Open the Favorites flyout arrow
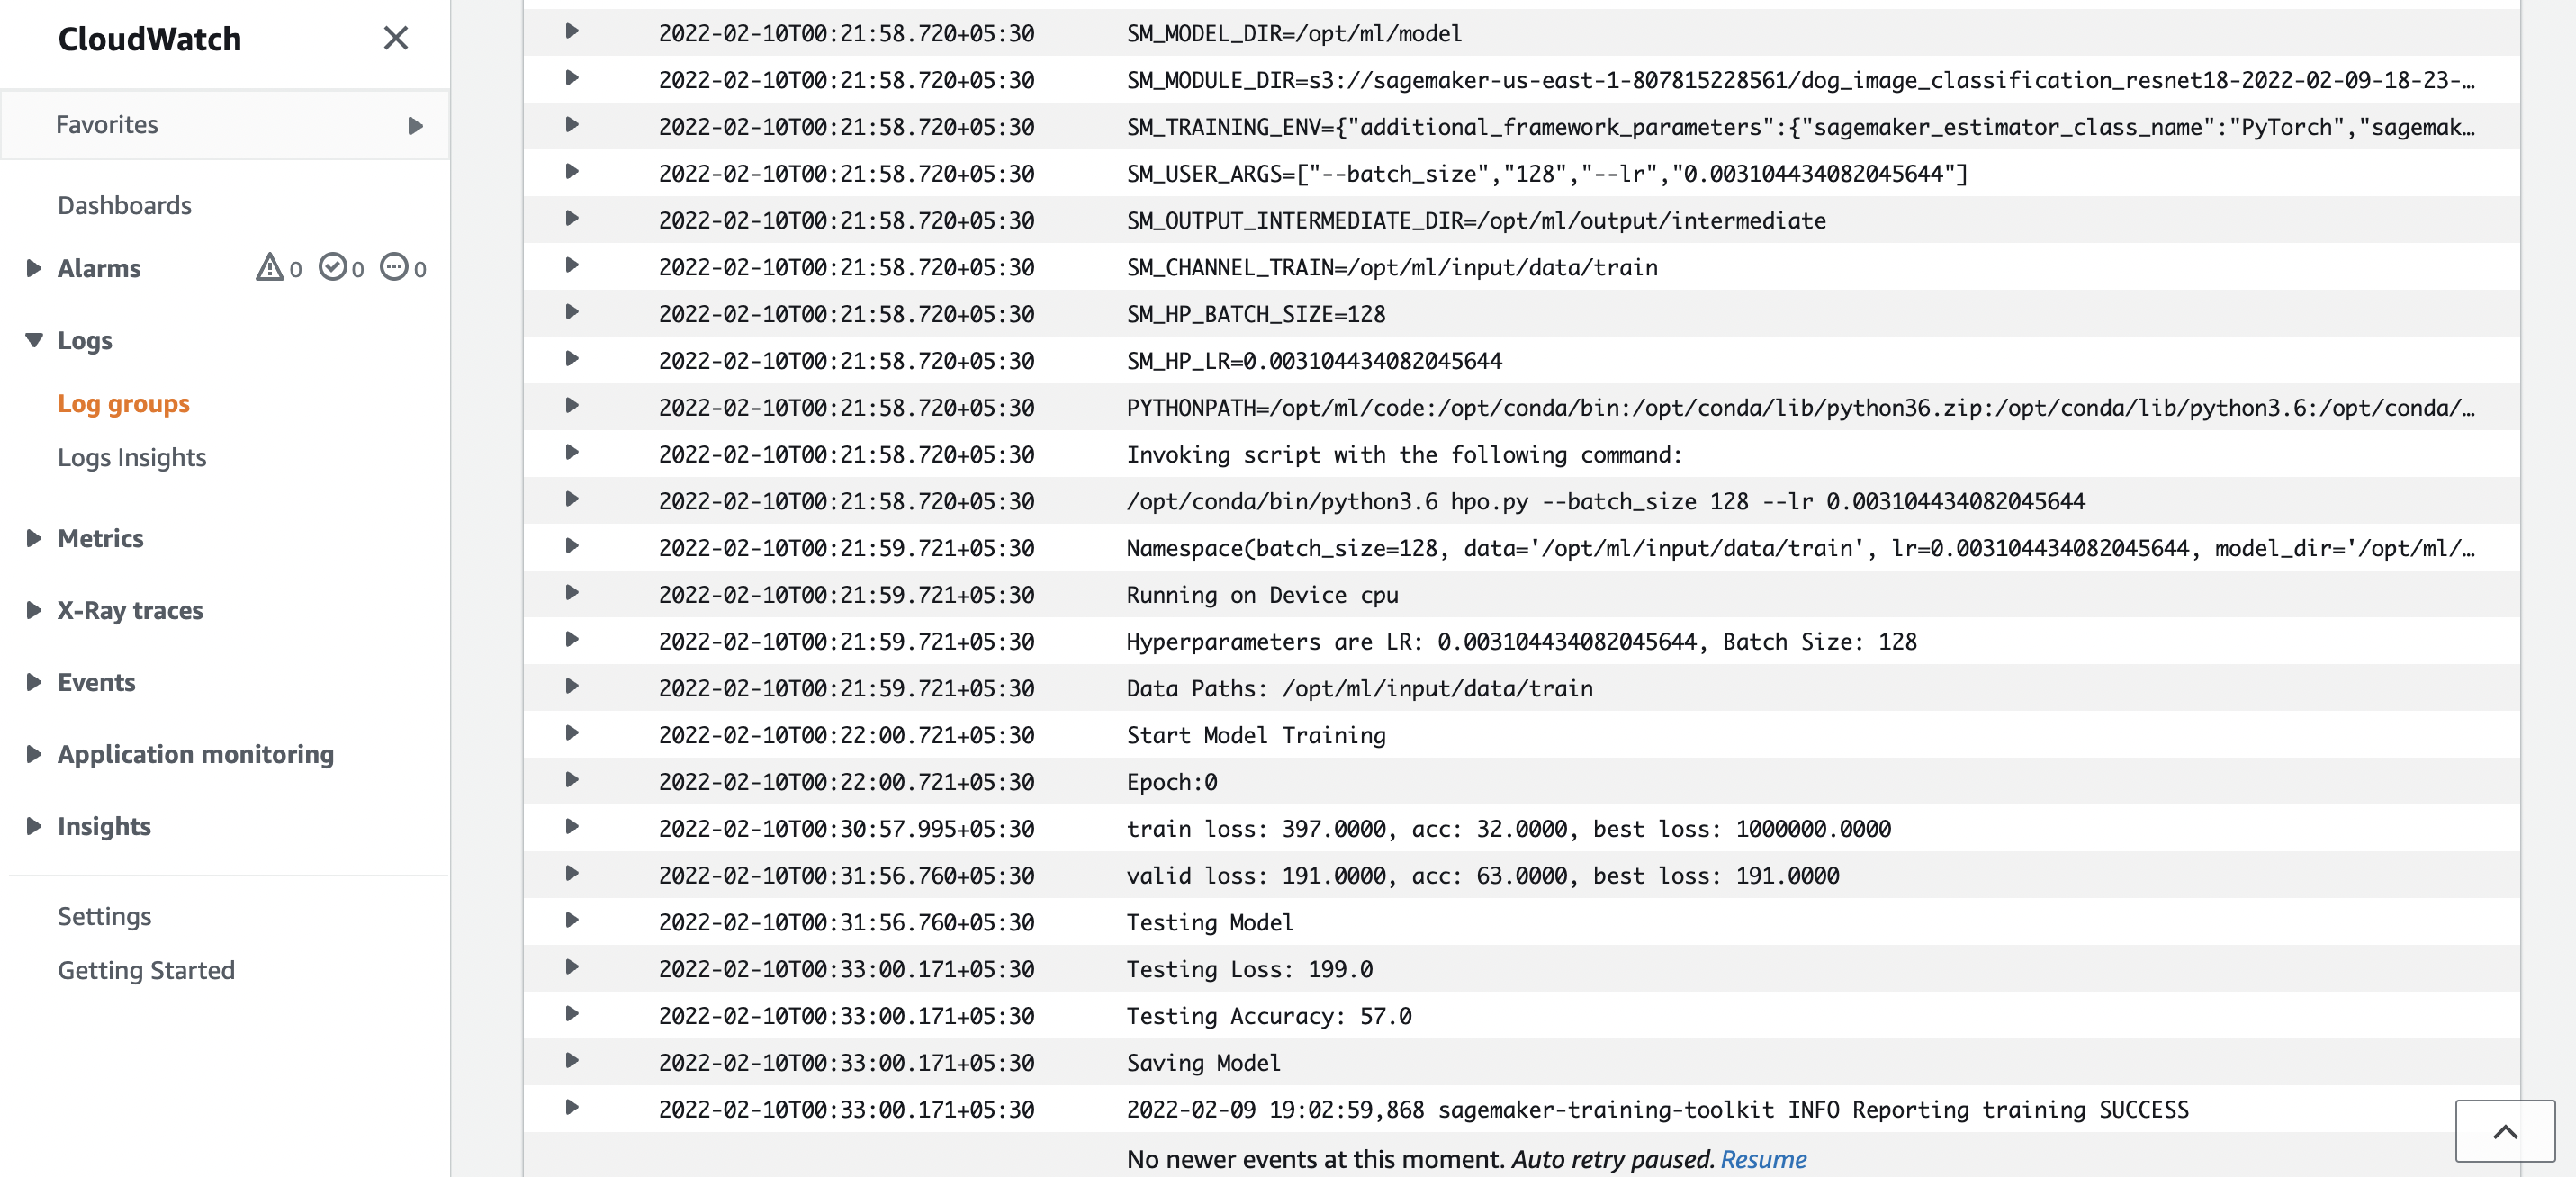This screenshot has height=1177, width=2576. point(416,125)
